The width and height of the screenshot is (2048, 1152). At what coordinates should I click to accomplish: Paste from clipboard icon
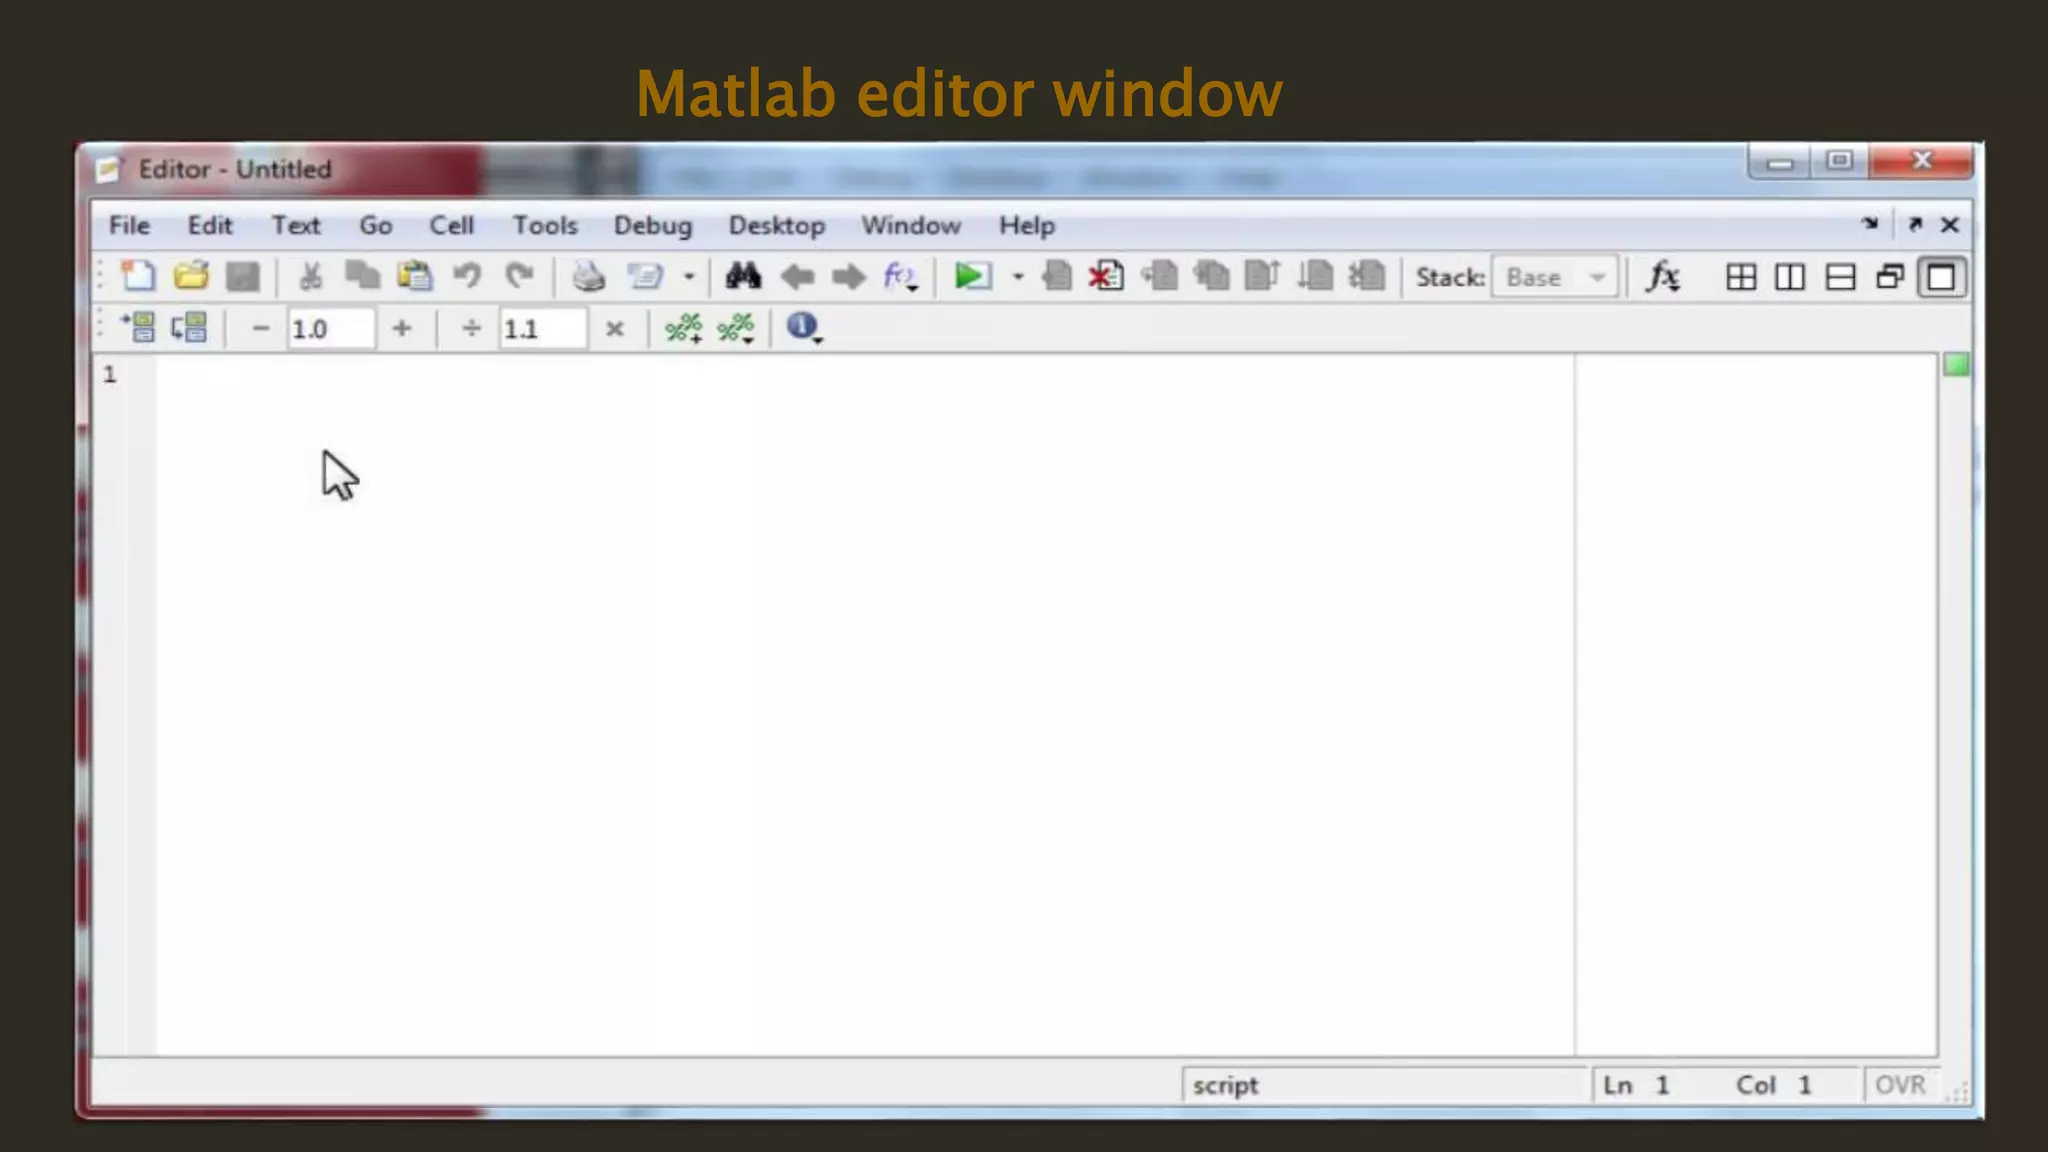[x=414, y=276]
